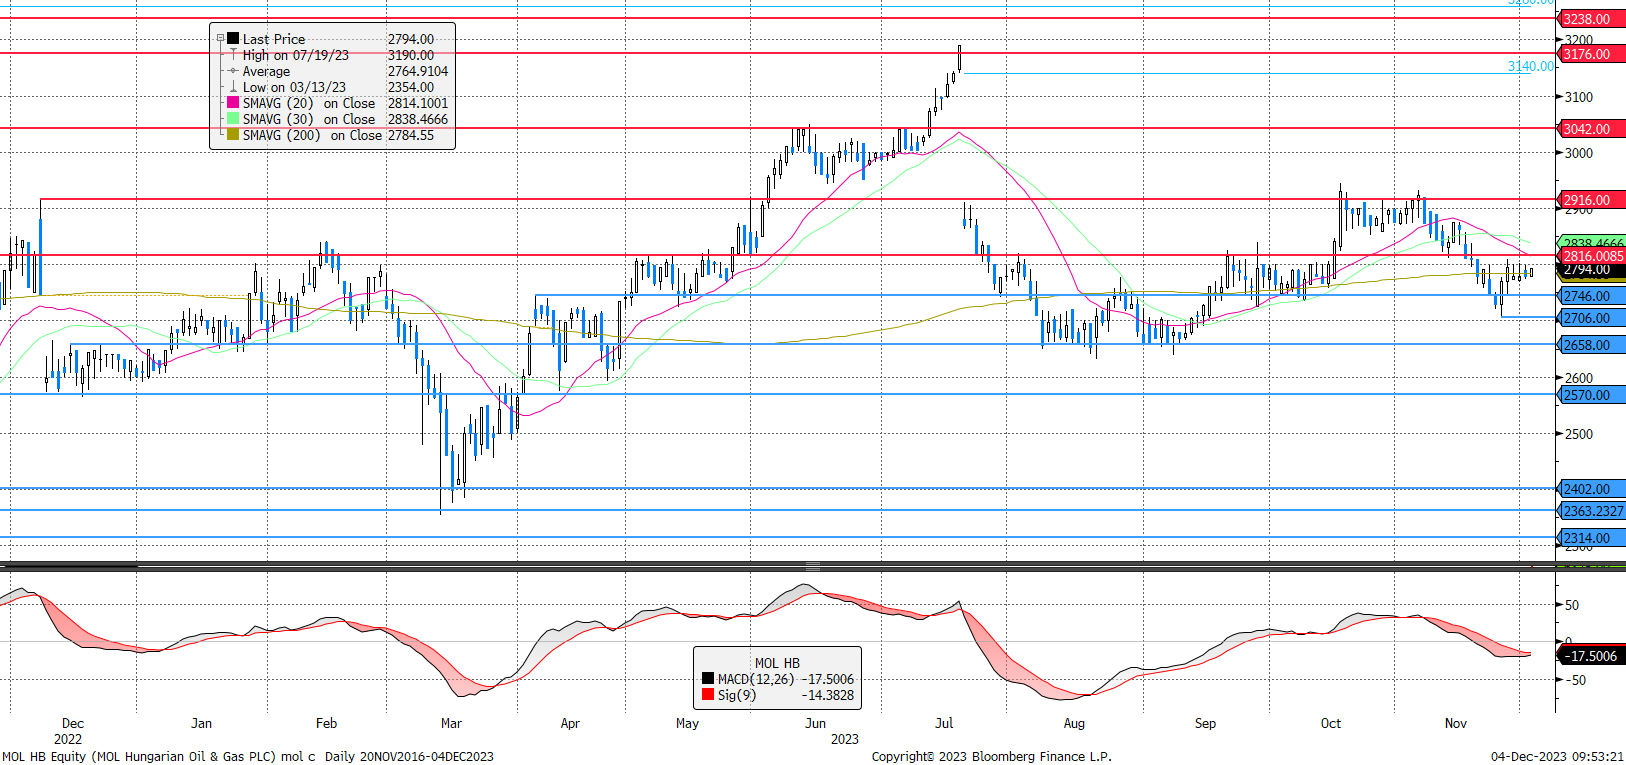Select the 2746.00 blue support tag
The image size is (1626, 765).
pos(1591,296)
